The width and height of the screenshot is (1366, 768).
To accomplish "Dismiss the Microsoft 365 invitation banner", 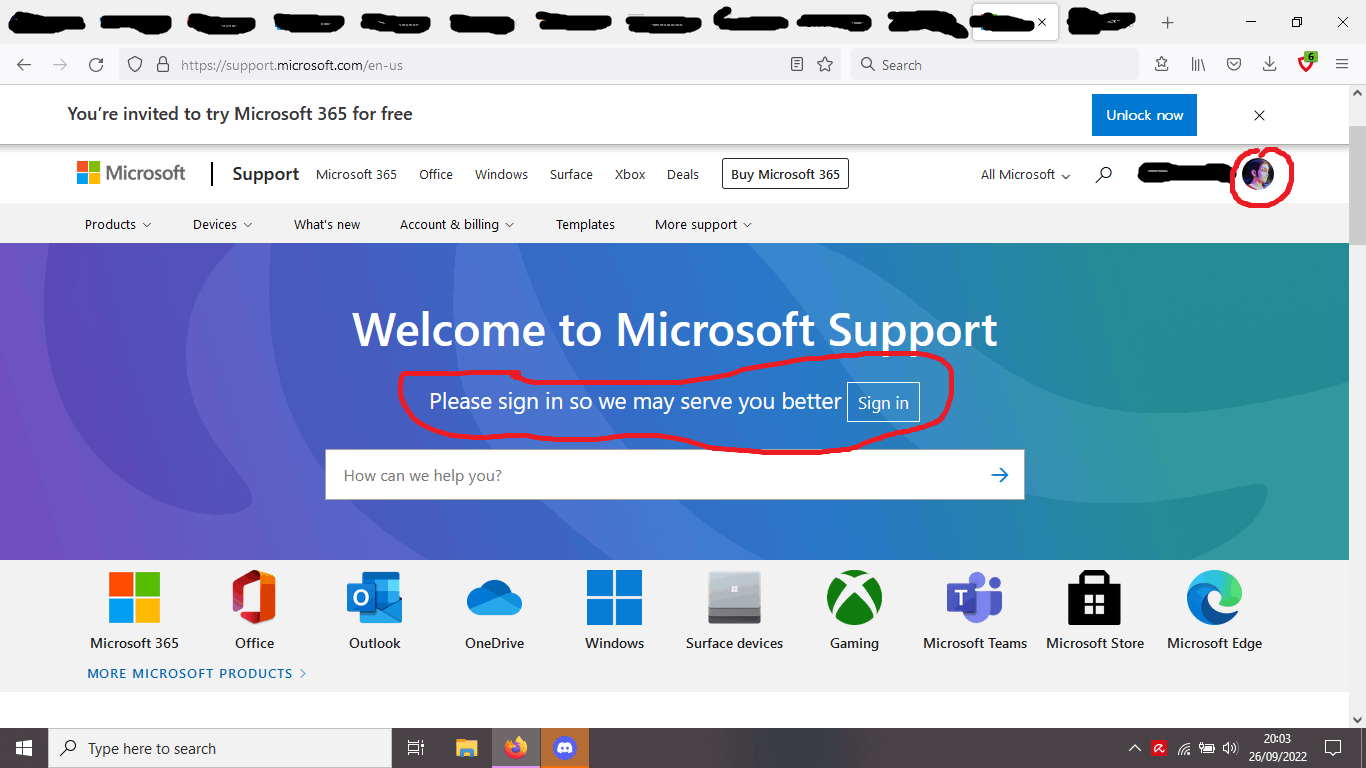I will [x=1259, y=115].
